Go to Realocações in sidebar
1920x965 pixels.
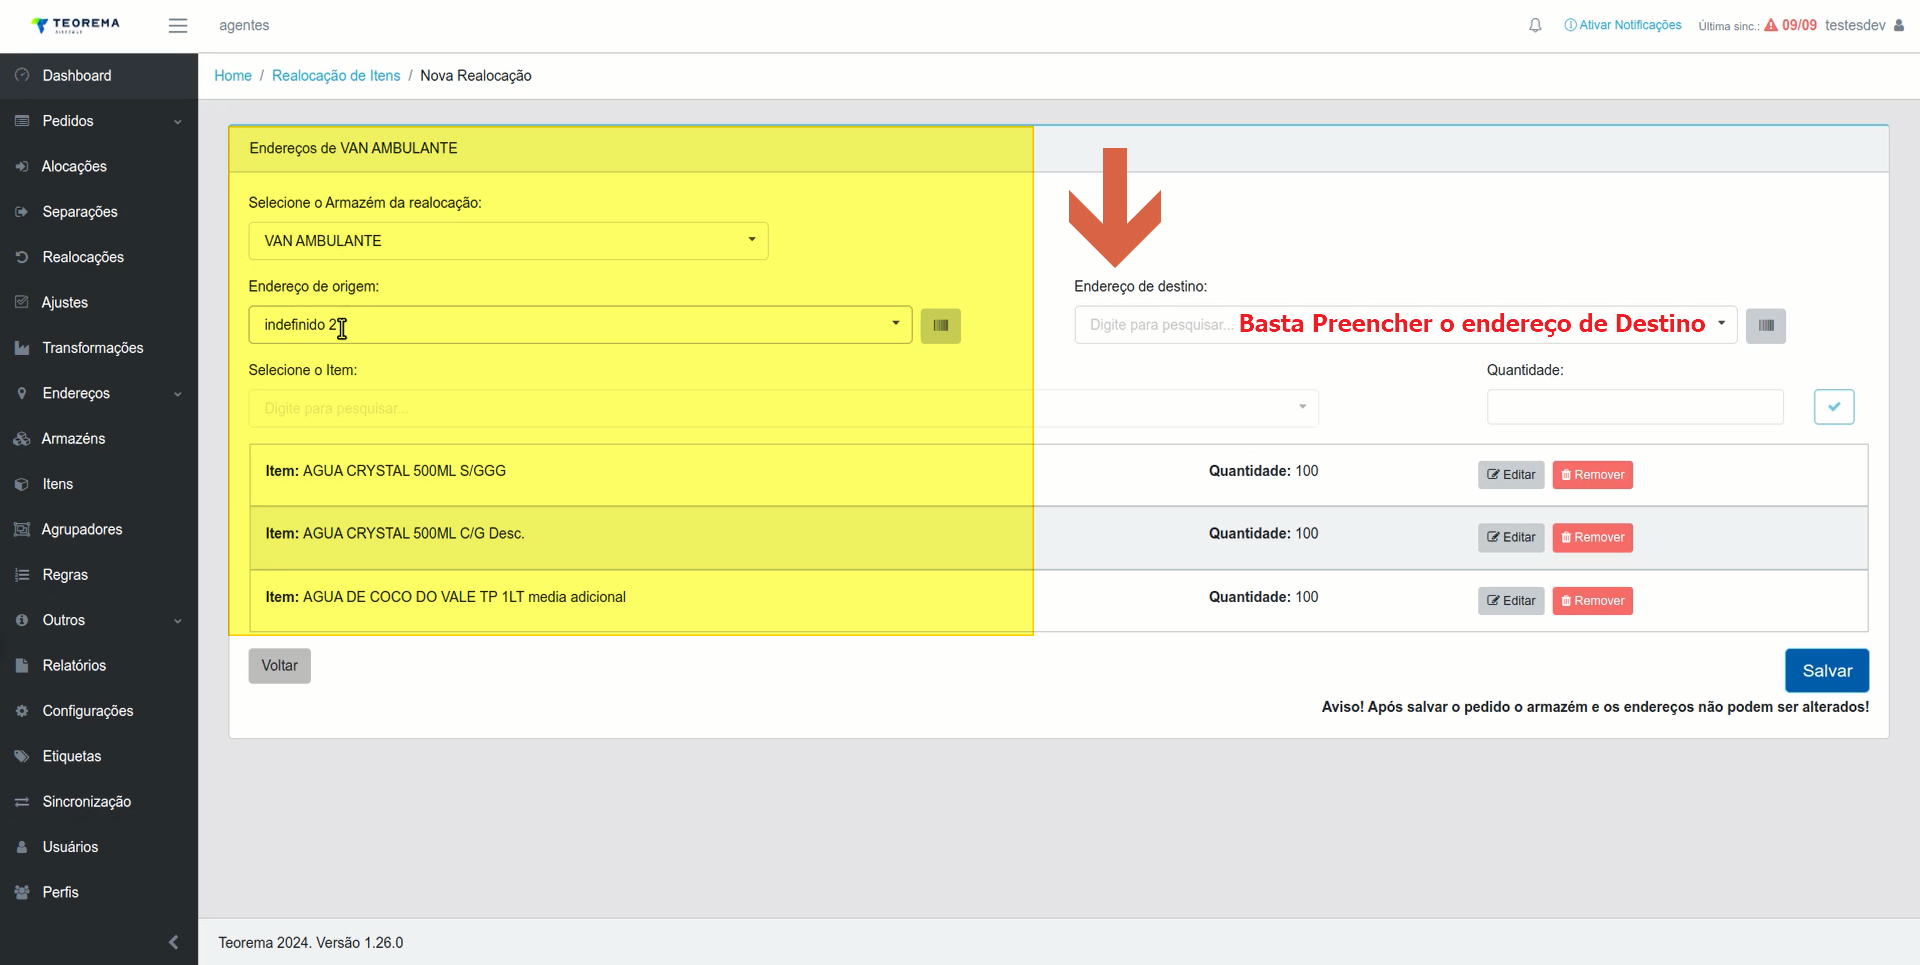click(x=99, y=257)
